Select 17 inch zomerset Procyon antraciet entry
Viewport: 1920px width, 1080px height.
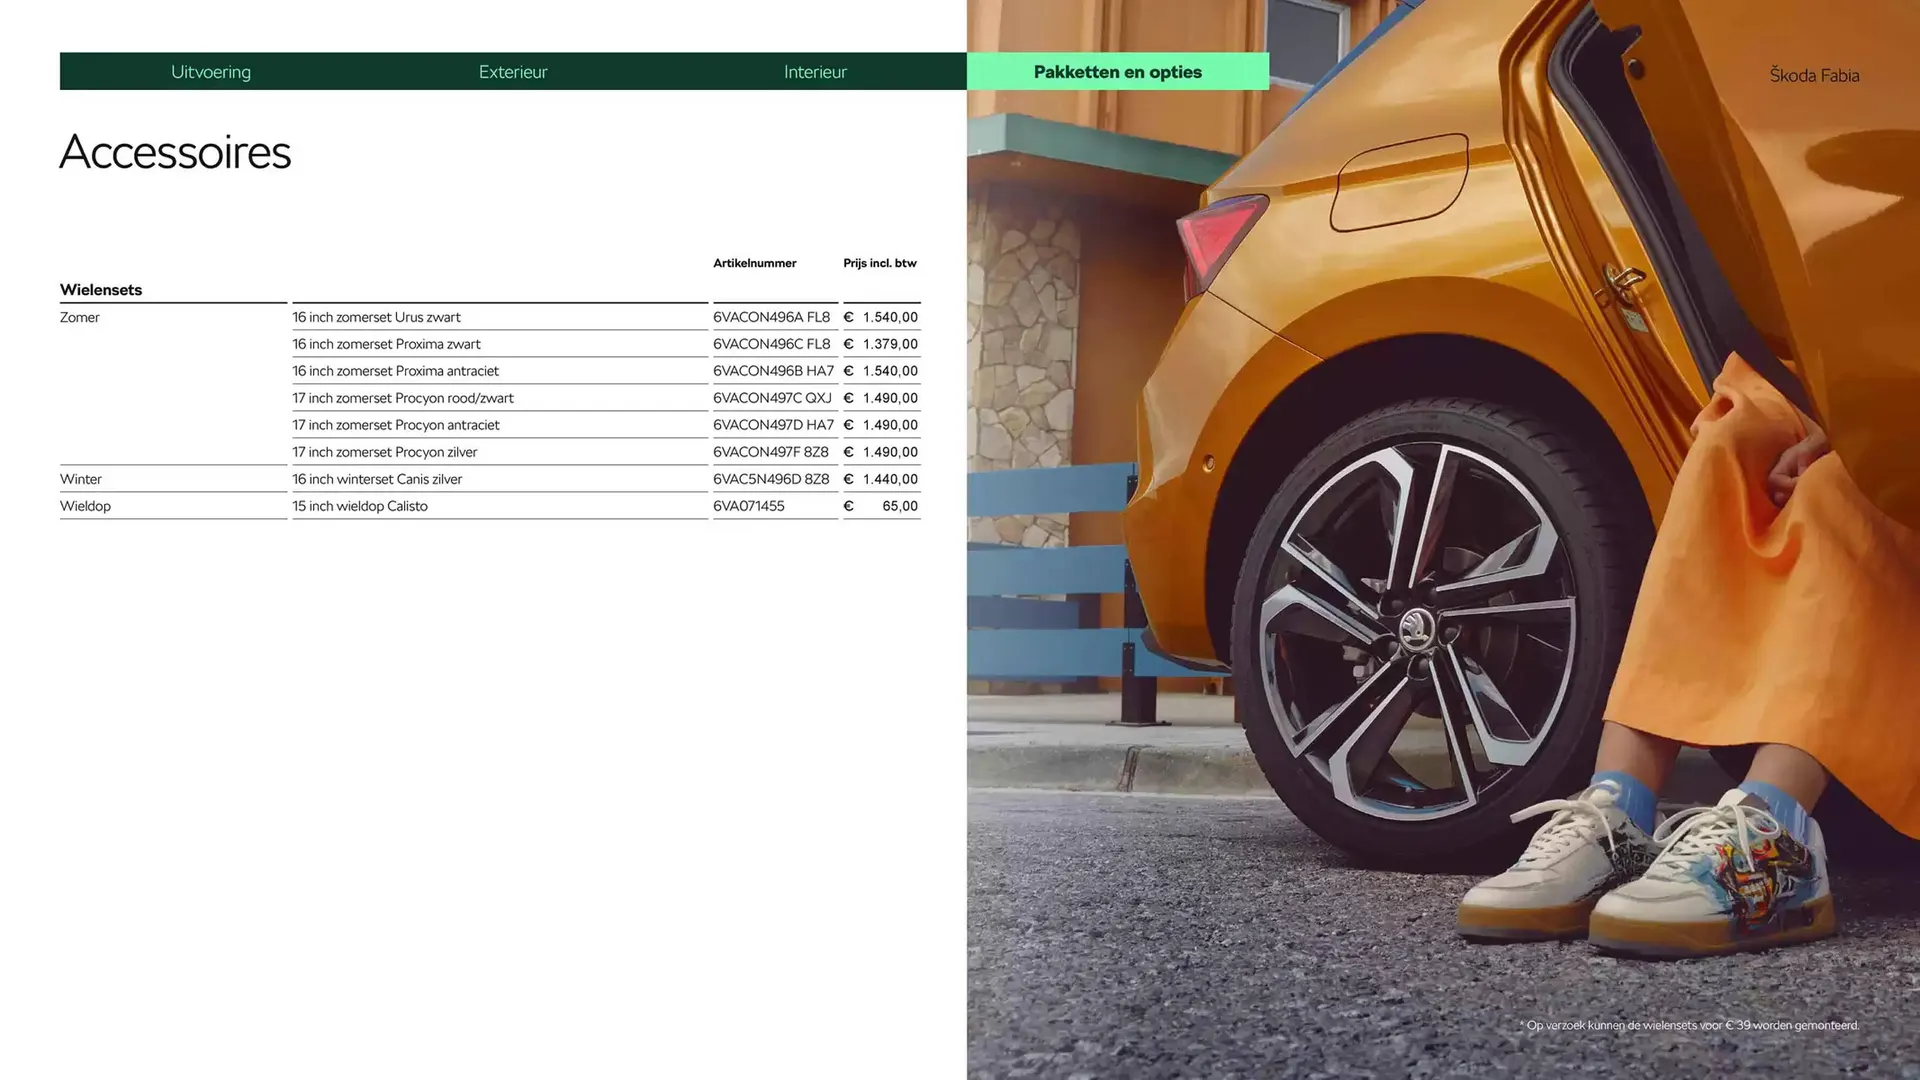[395, 424]
